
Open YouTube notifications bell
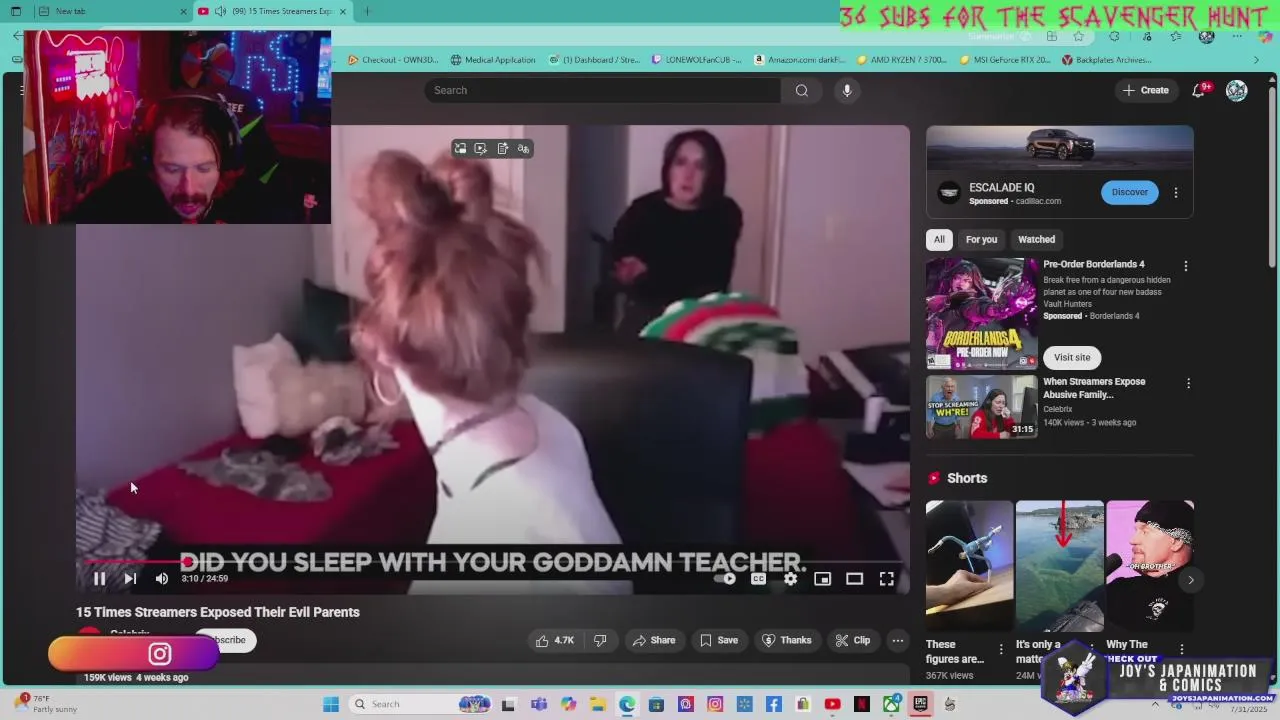(1199, 90)
